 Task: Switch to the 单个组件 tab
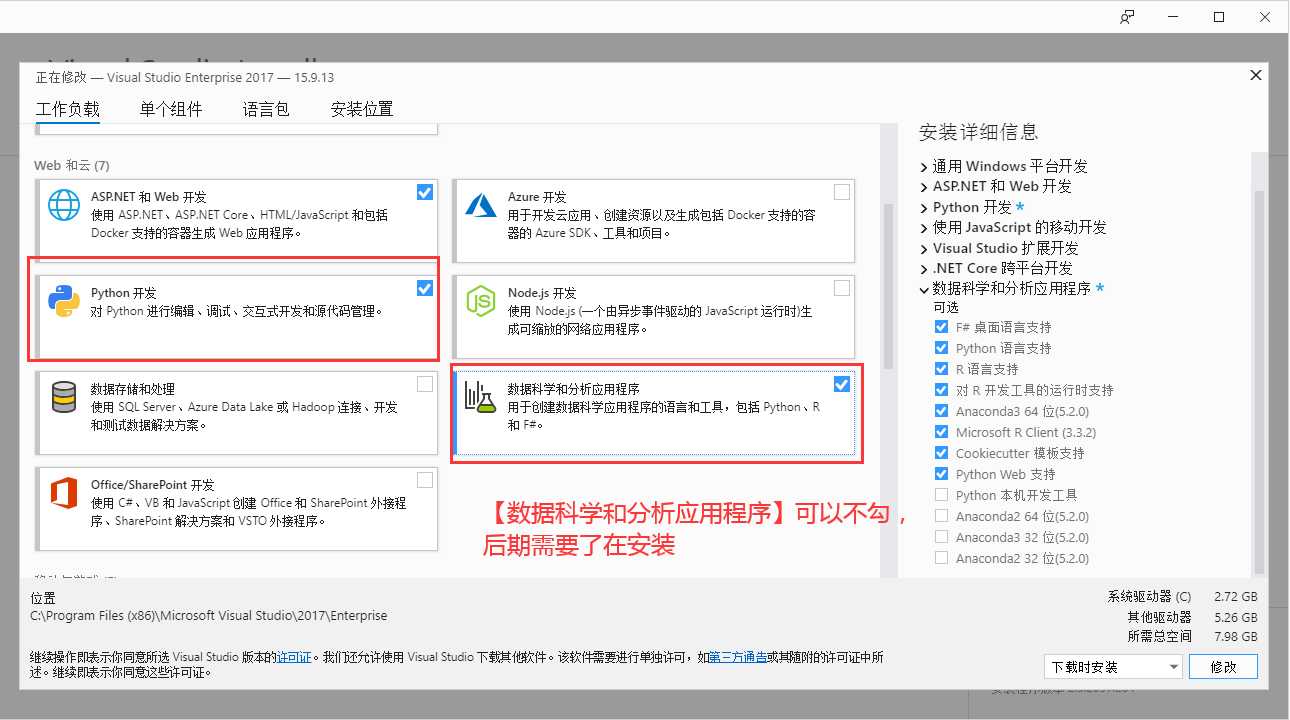(x=171, y=109)
